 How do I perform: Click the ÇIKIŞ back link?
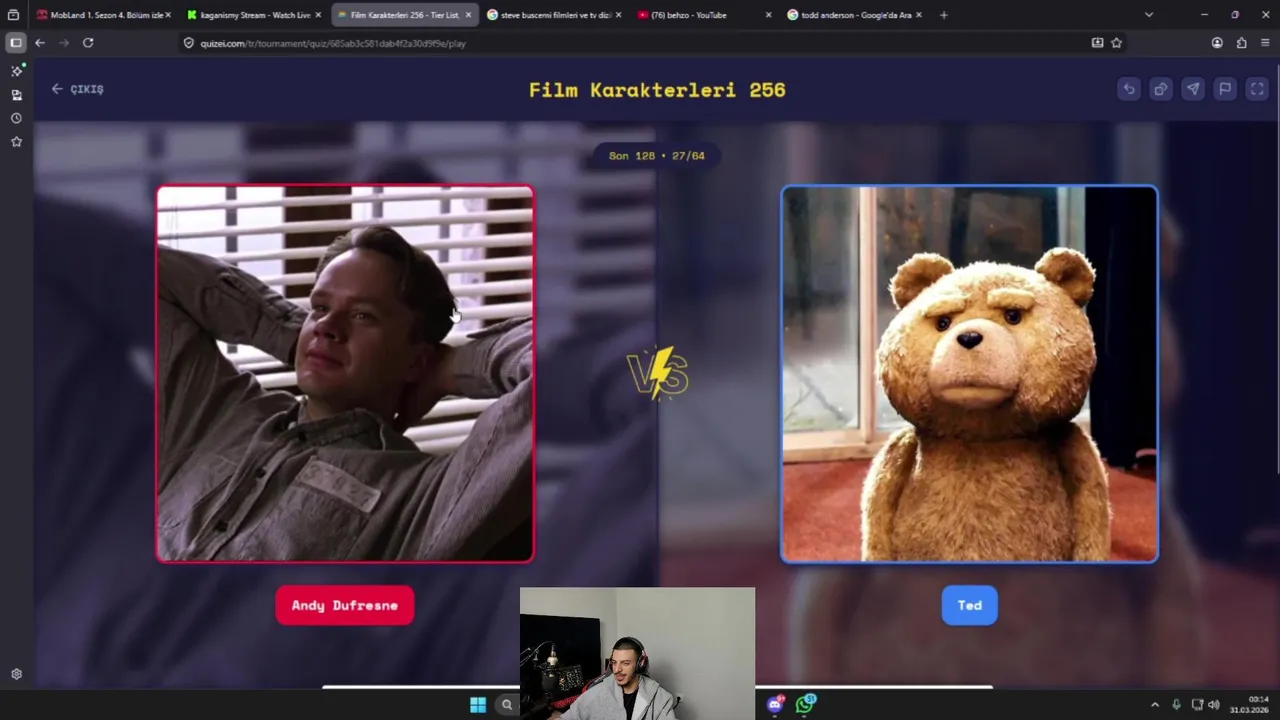pyautogui.click(x=77, y=89)
